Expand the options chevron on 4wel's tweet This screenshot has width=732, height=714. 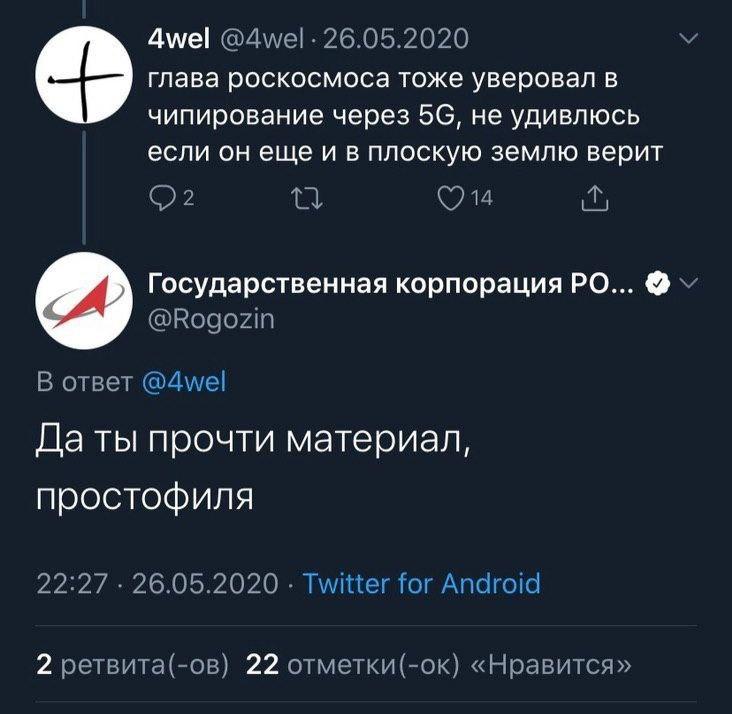[689, 40]
